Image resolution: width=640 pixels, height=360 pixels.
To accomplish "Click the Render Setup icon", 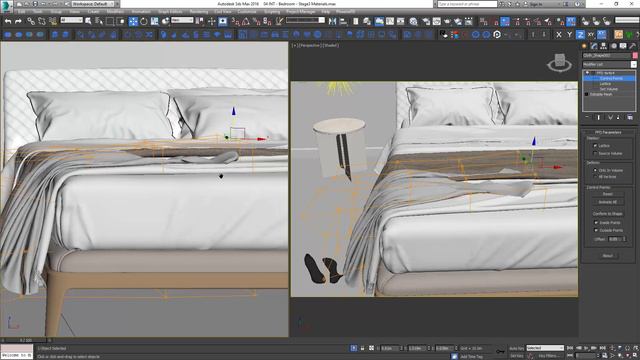I will pos(426,21).
